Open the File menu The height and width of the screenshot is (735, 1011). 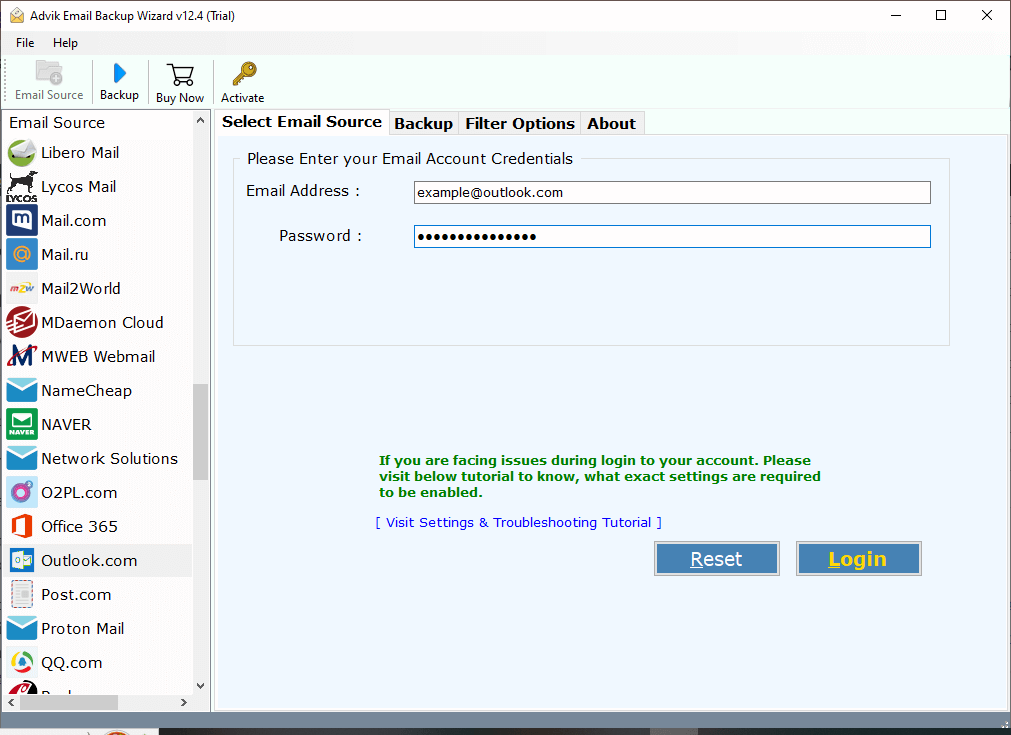click(25, 43)
